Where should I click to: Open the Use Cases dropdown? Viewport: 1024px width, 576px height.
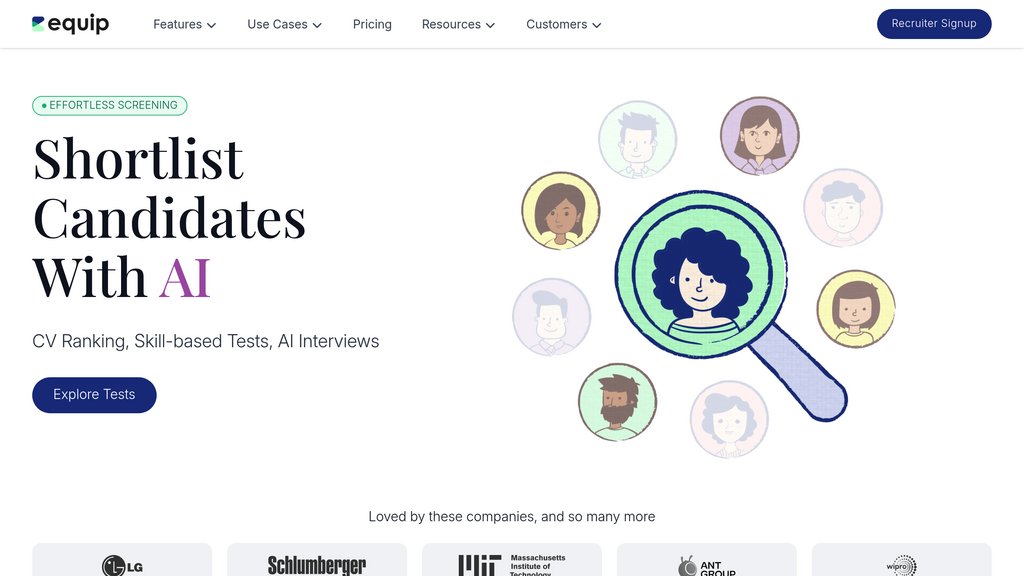284,24
